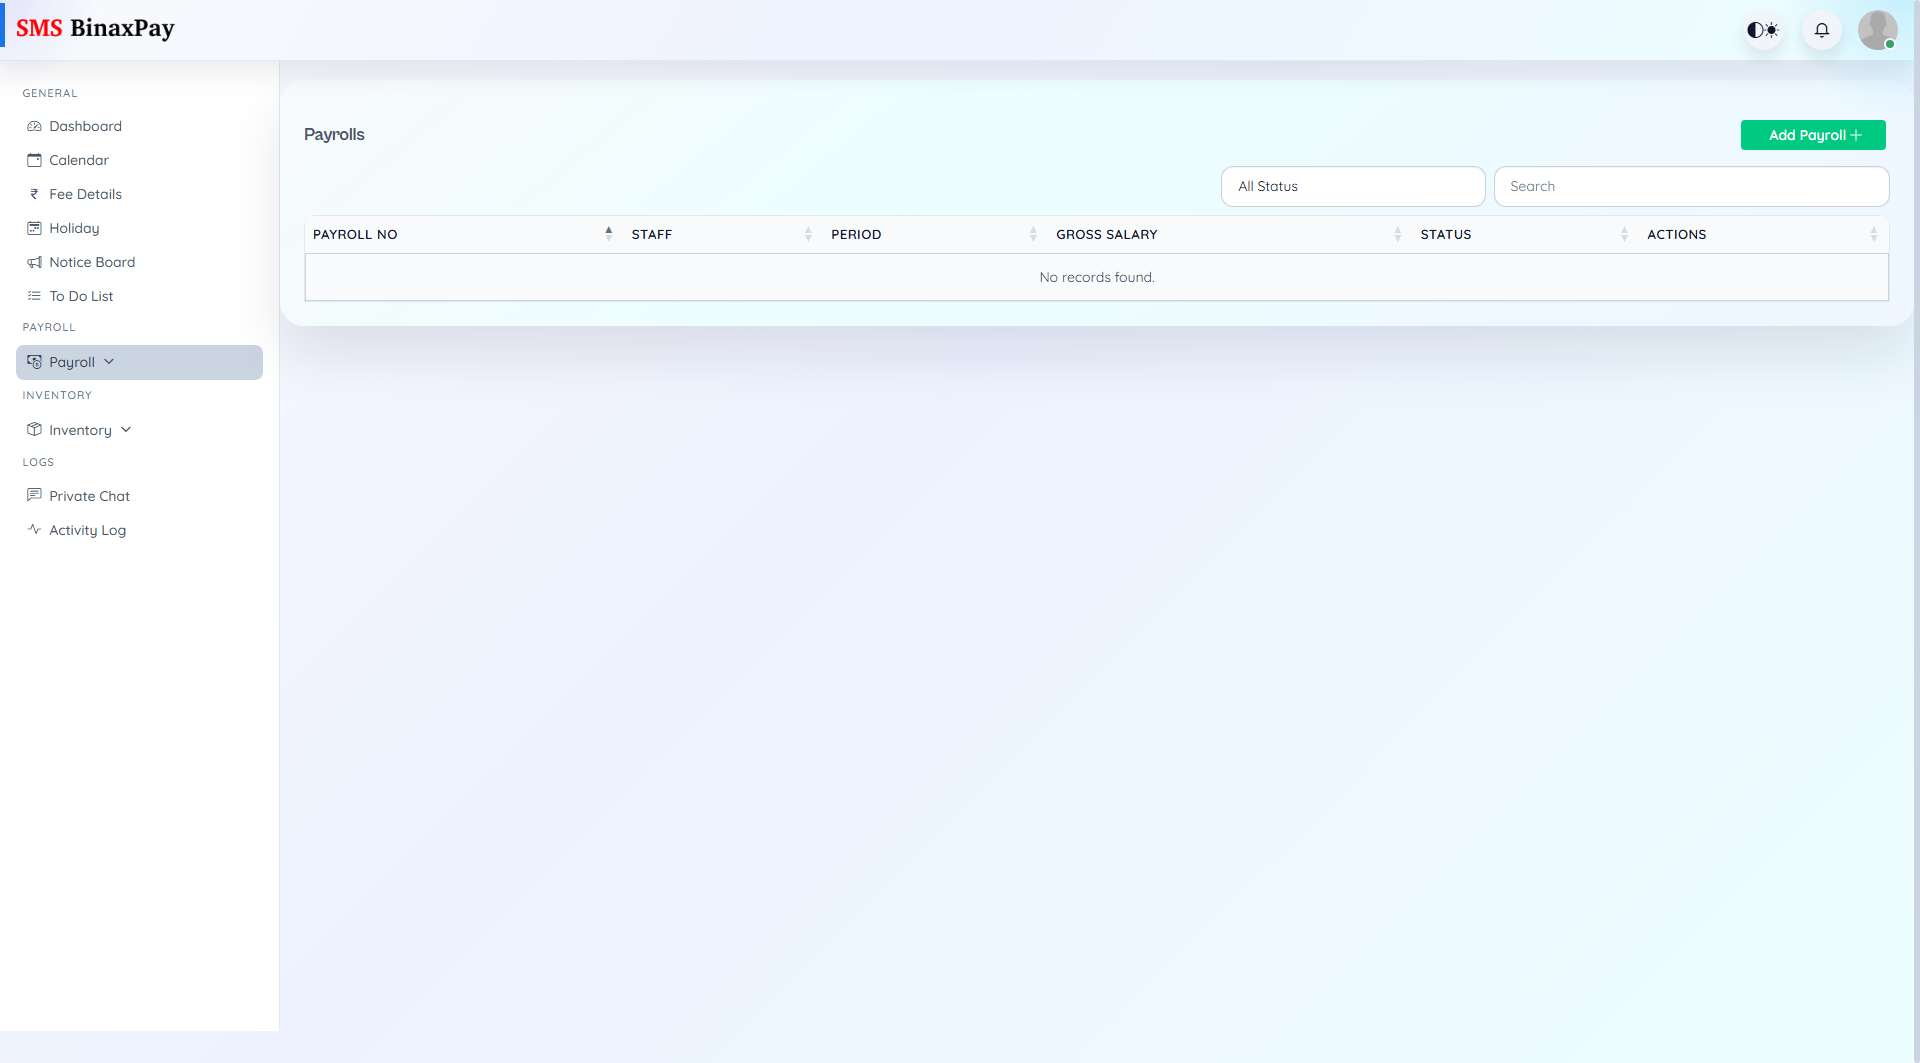Toggle sorting on the Gross Salary column

coord(1398,234)
